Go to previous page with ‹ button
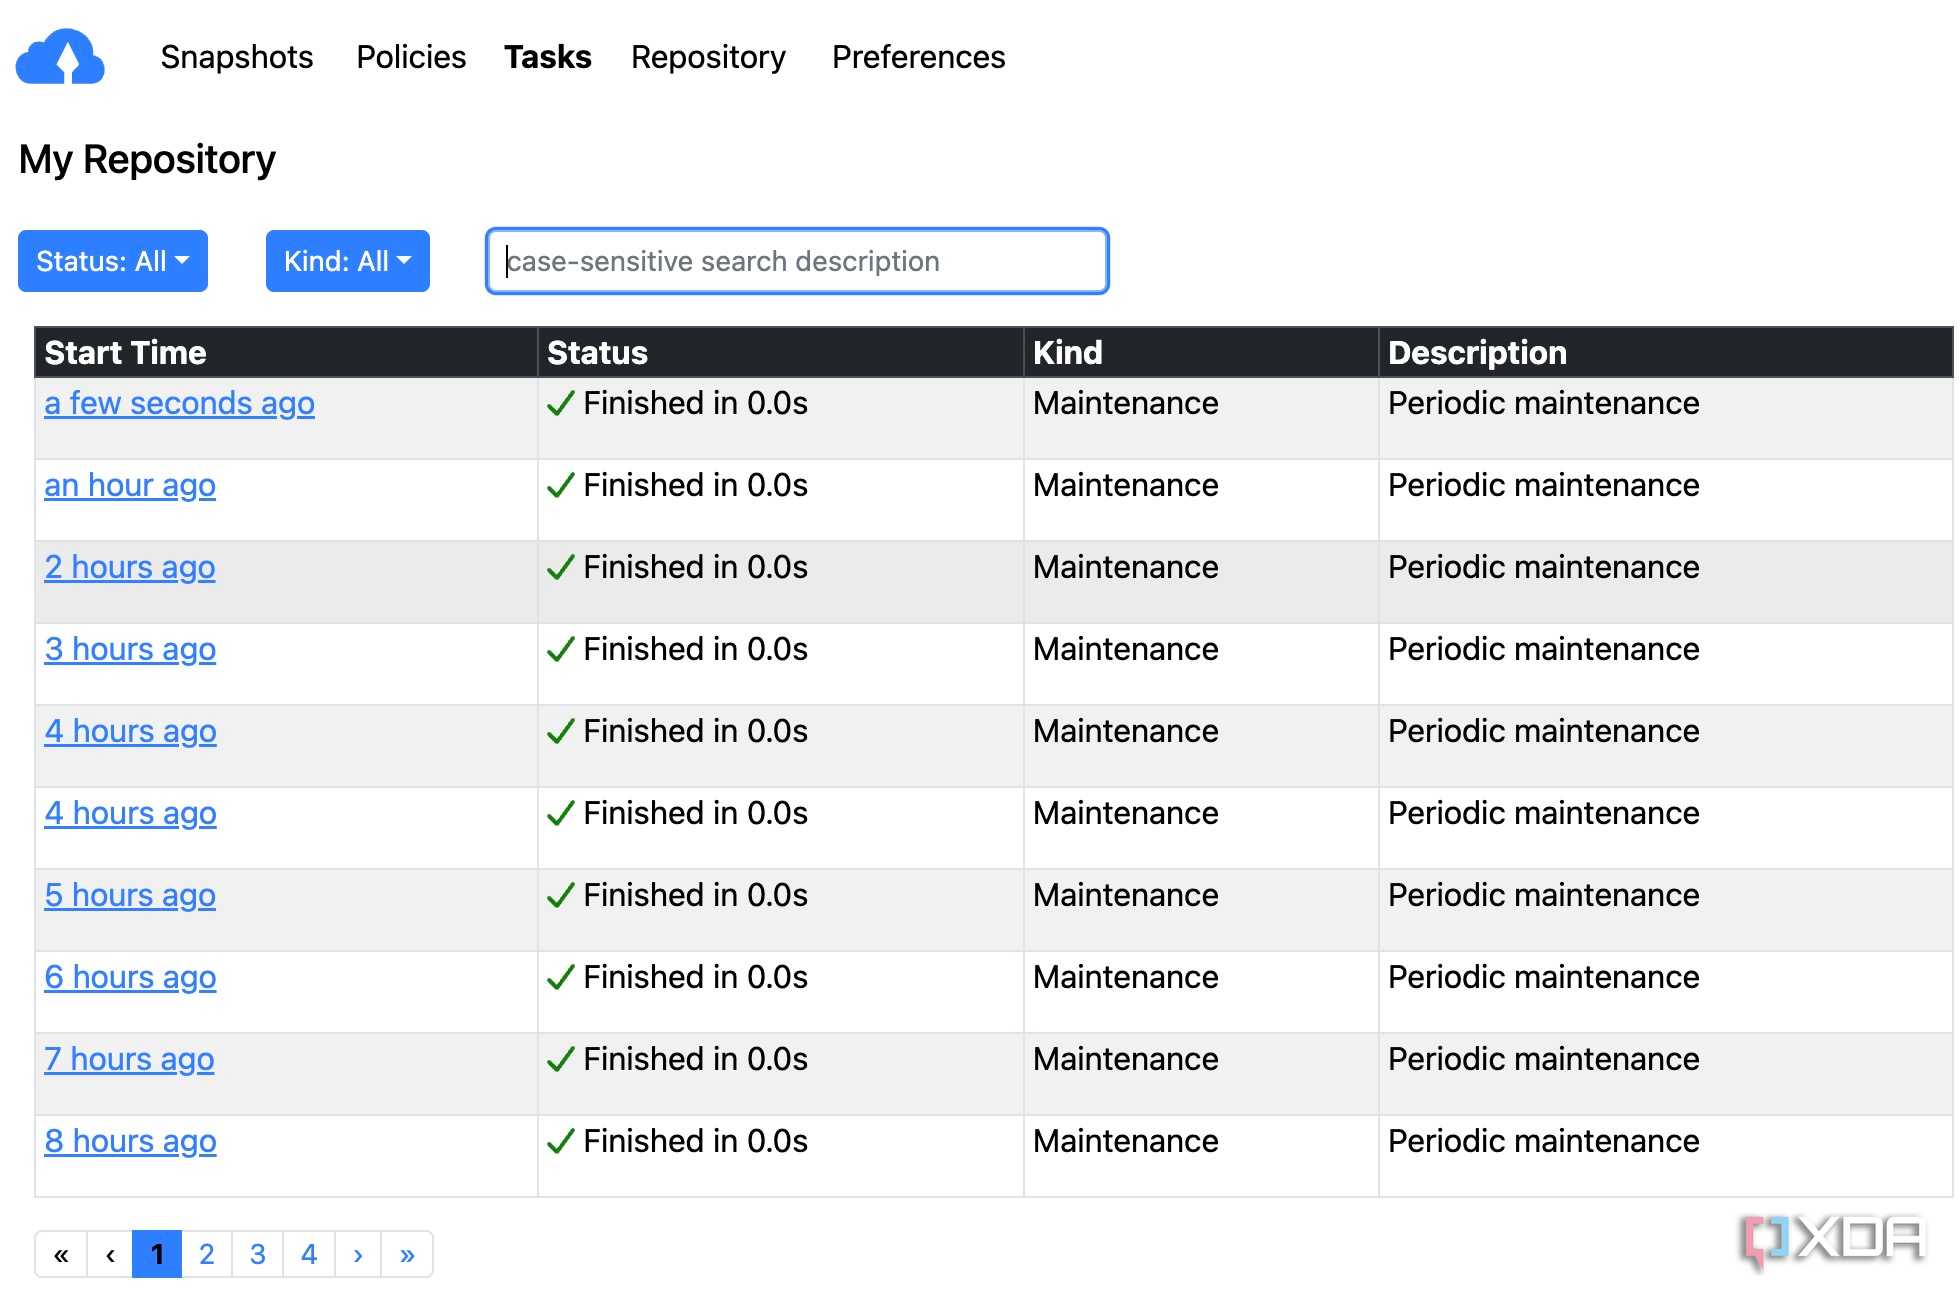The width and height of the screenshot is (1960, 1306). coord(110,1254)
